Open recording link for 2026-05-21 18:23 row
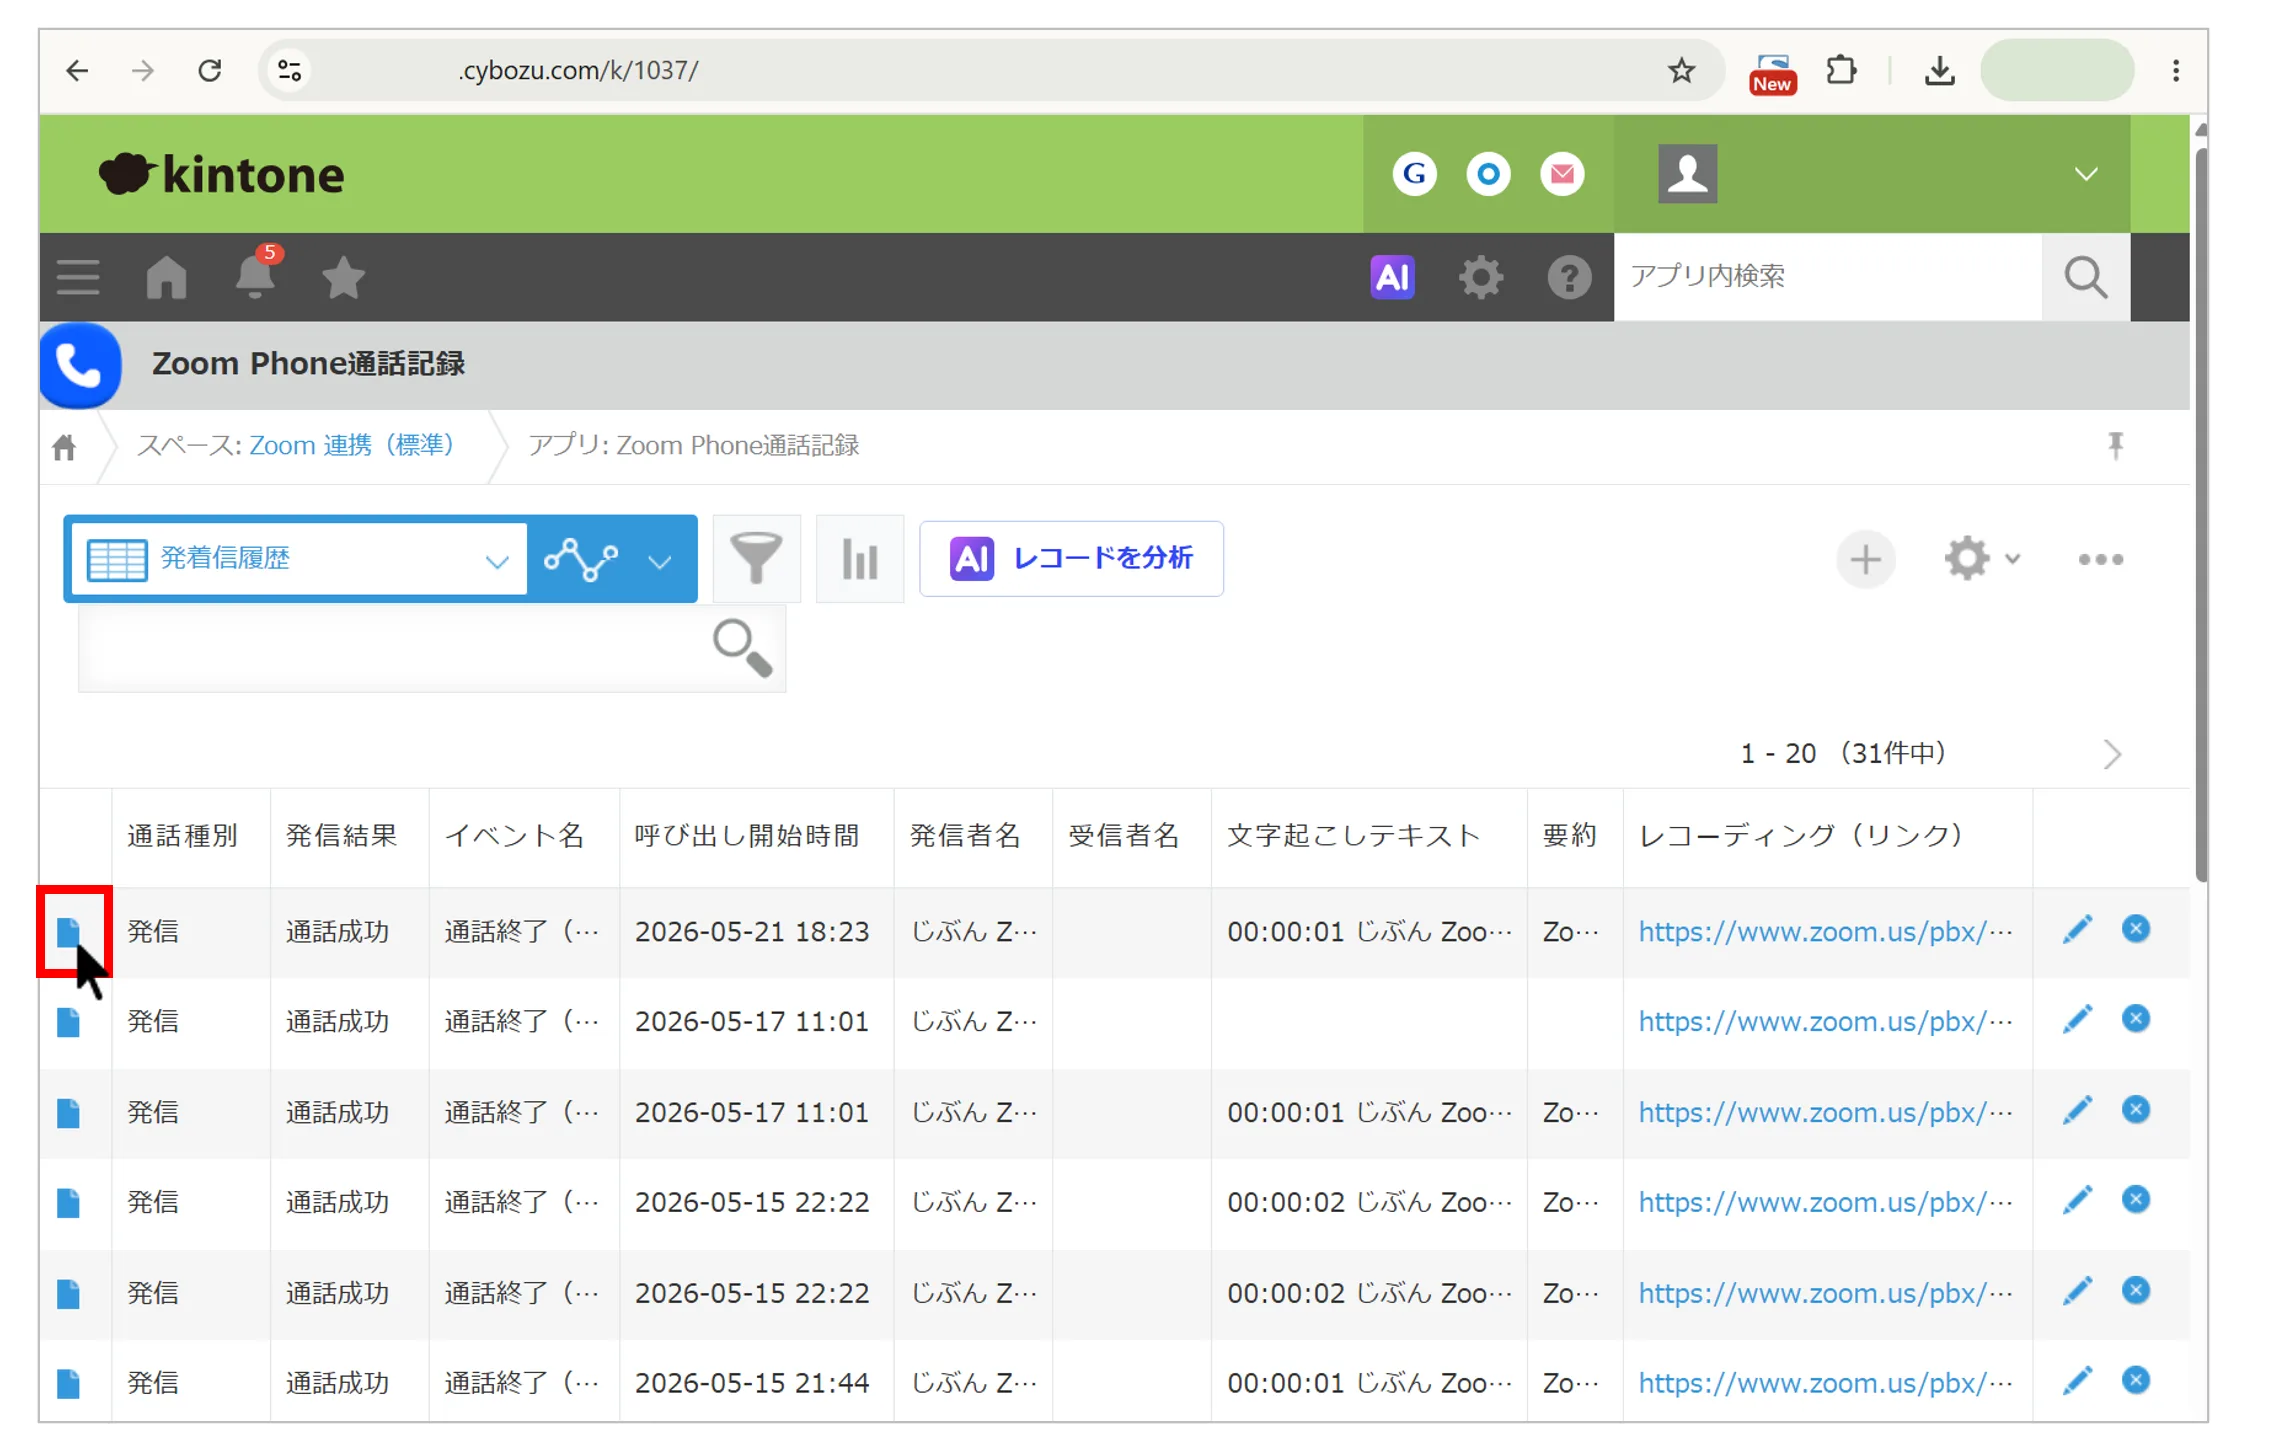This screenshot has width=2275, height=1456. pyautogui.click(x=1825, y=932)
